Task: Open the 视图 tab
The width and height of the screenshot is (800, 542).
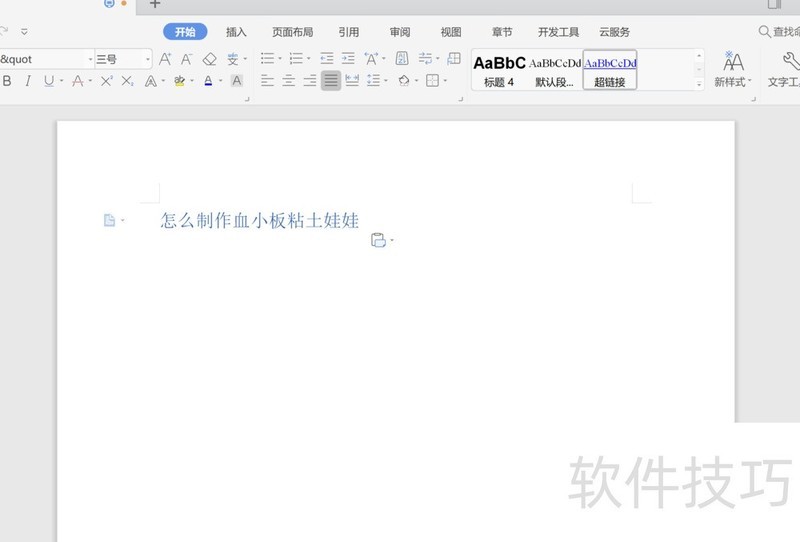Action: point(451,32)
